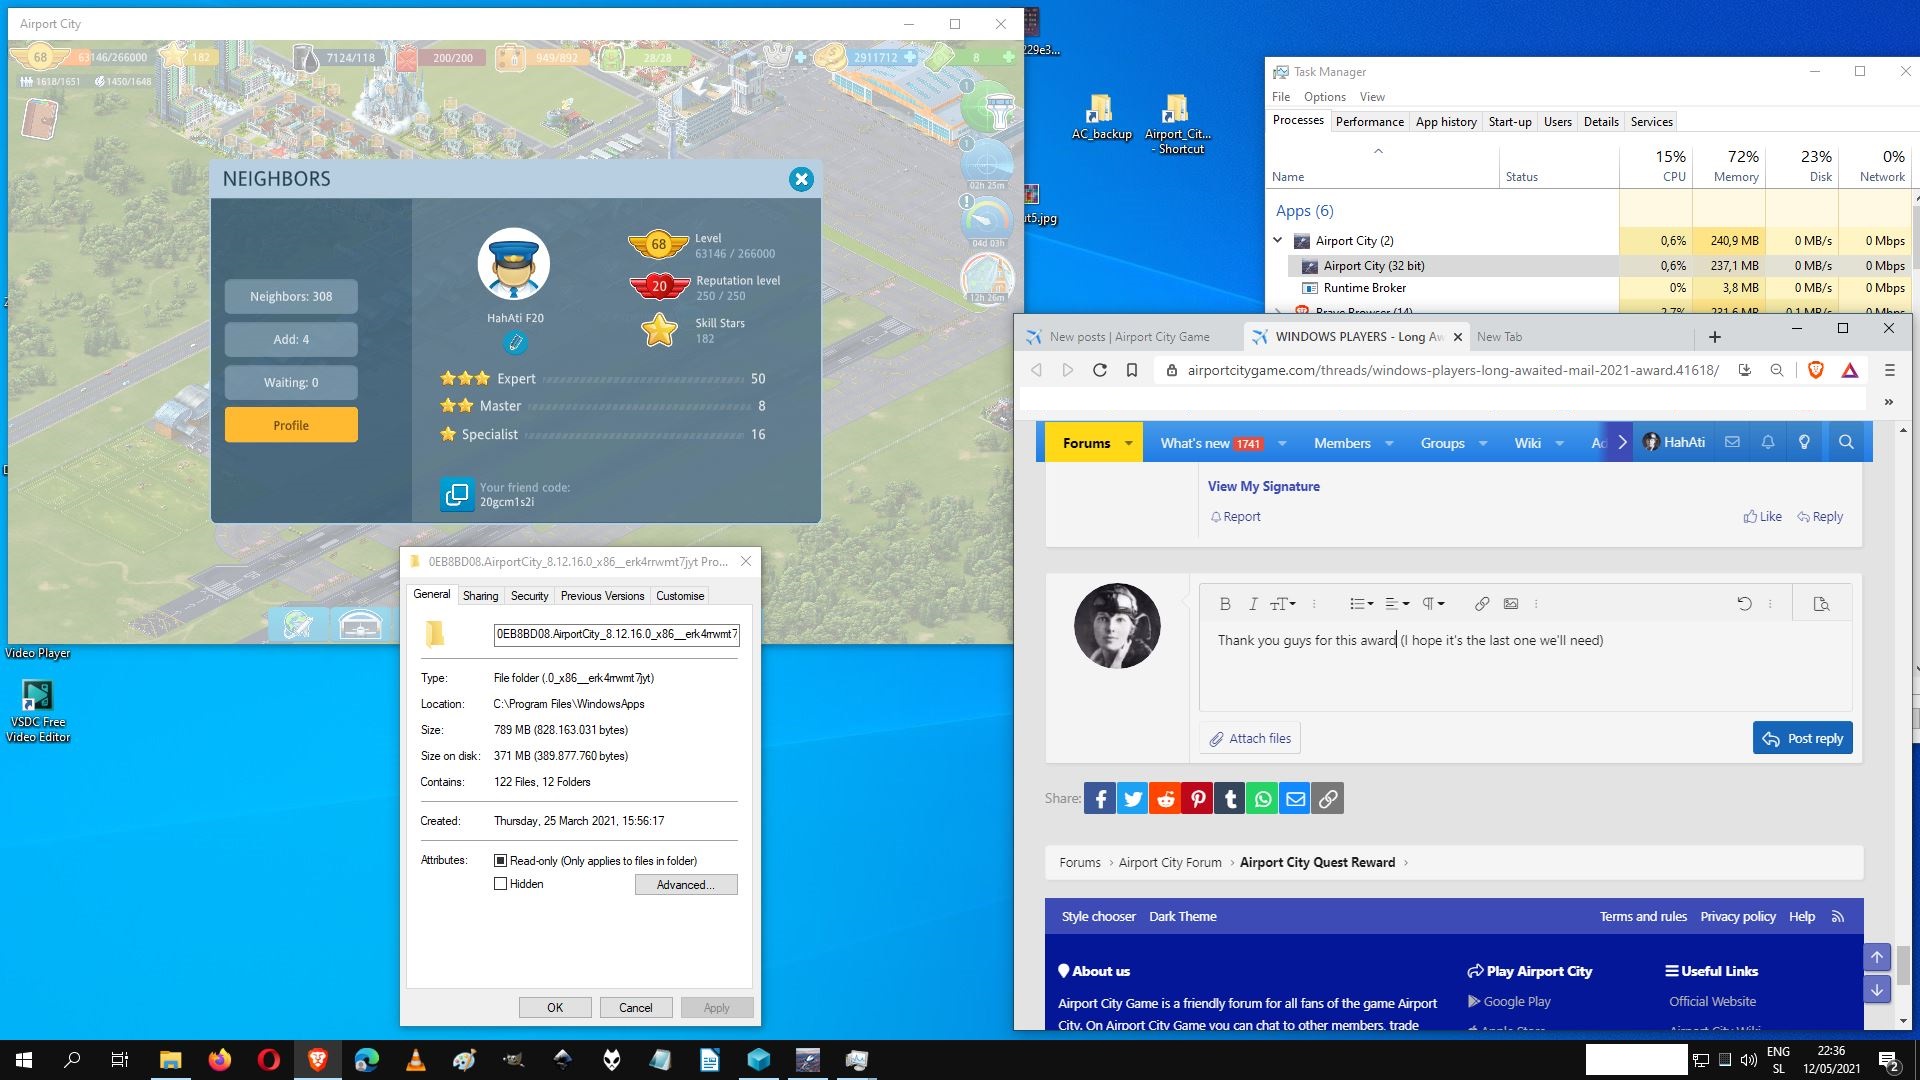Open the Profile tab in Neighbors
Image resolution: width=1920 pixels, height=1080 pixels.
(x=291, y=425)
